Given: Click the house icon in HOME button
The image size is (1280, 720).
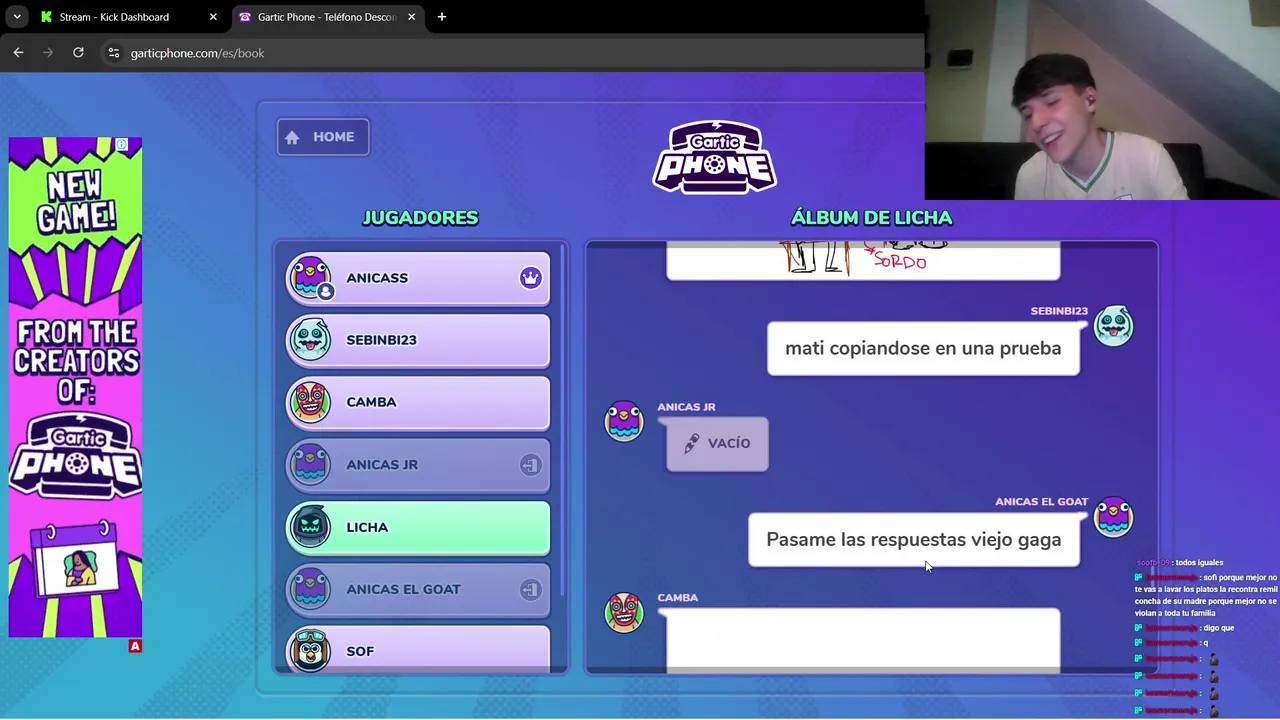Looking at the screenshot, I should click(x=292, y=138).
